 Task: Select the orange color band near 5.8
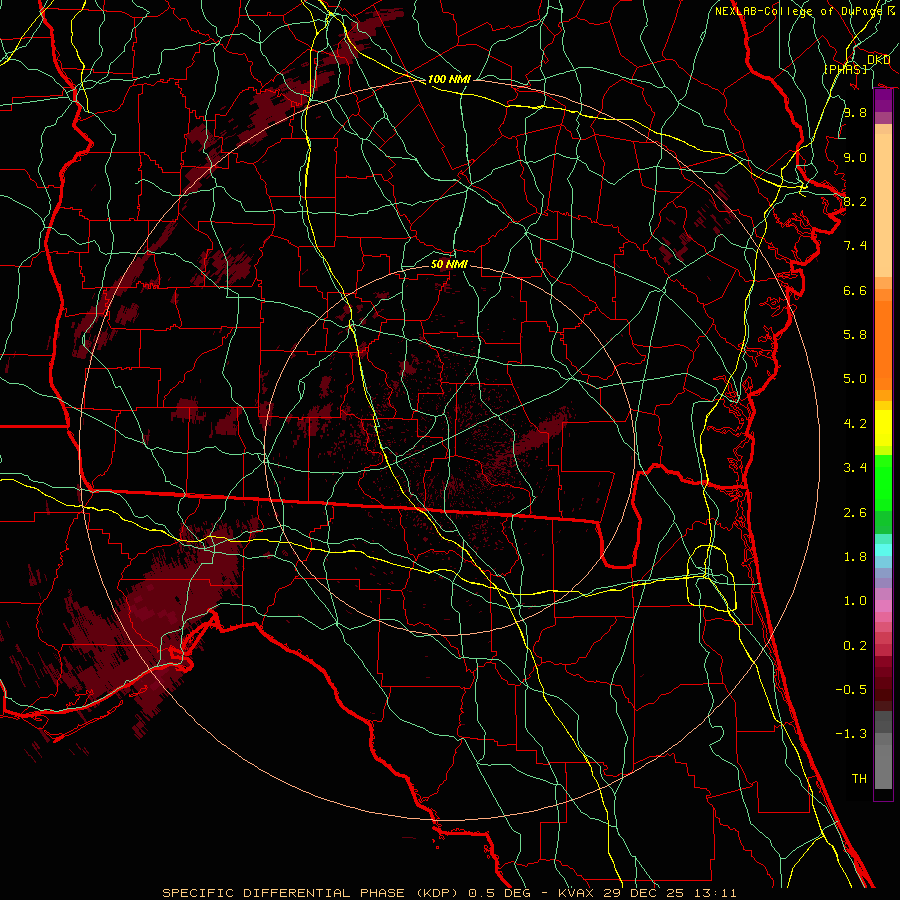(x=883, y=335)
